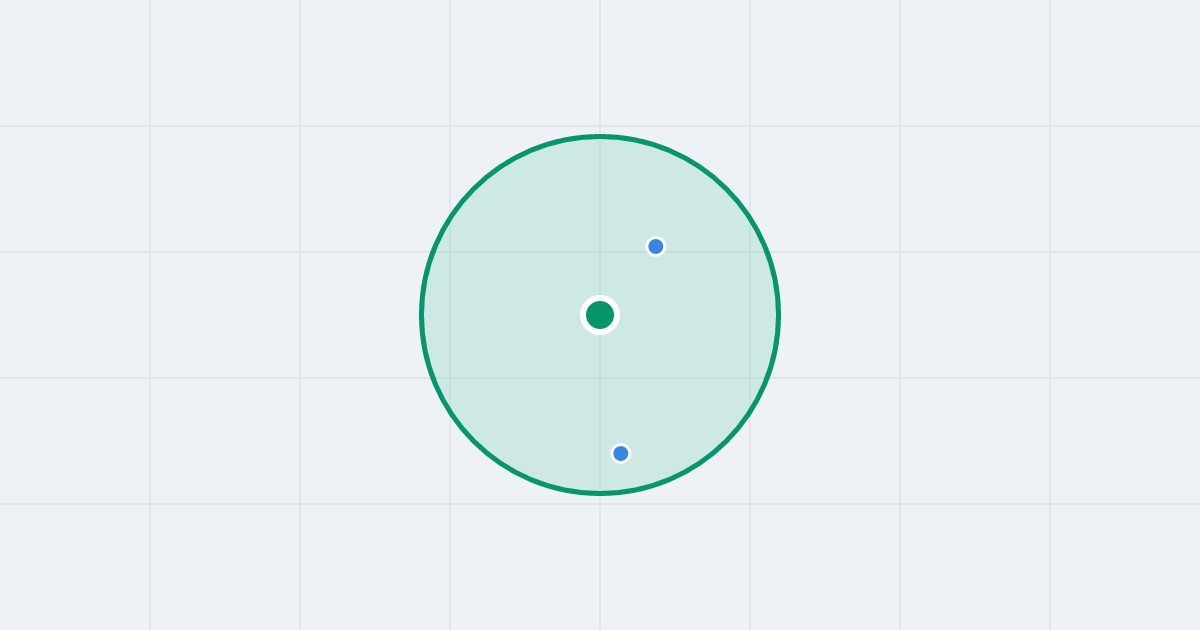The height and width of the screenshot is (630, 1200).
Task: Select the lower blue dot near the circle's bottom
Action: pos(621,453)
